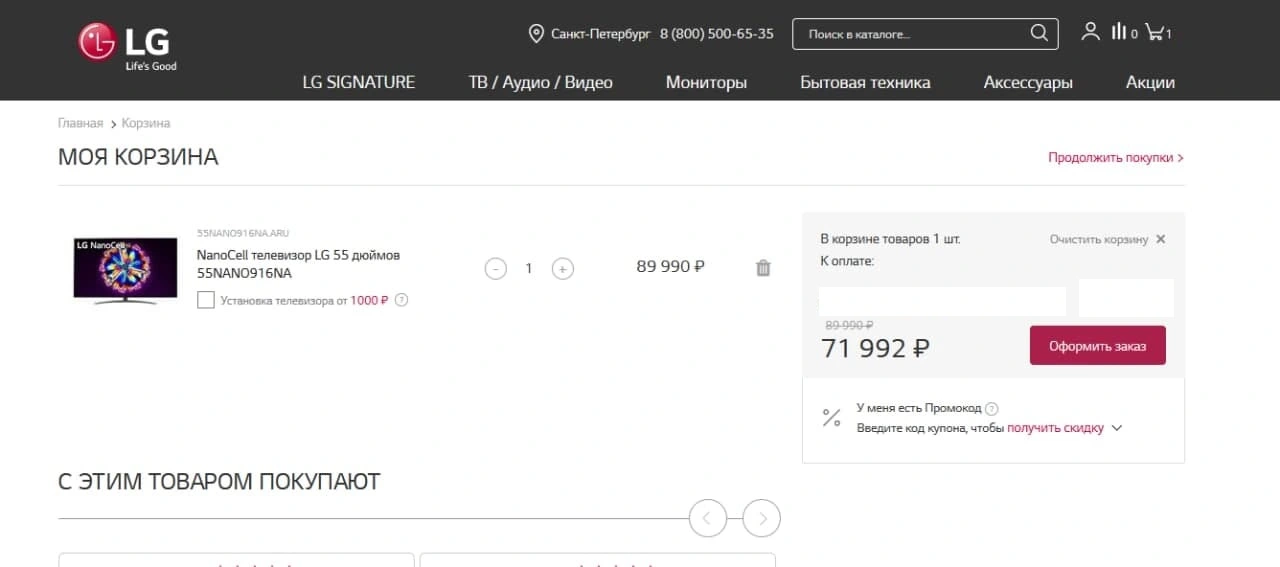This screenshot has height=567, width=1280.
Task: Delete the TV using the trash icon
Action: [763, 268]
